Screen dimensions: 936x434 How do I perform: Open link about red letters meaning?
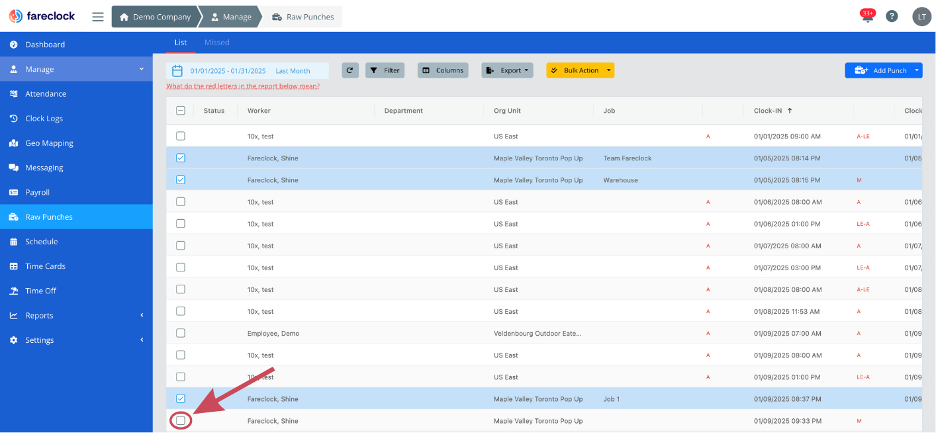[243, 86]
